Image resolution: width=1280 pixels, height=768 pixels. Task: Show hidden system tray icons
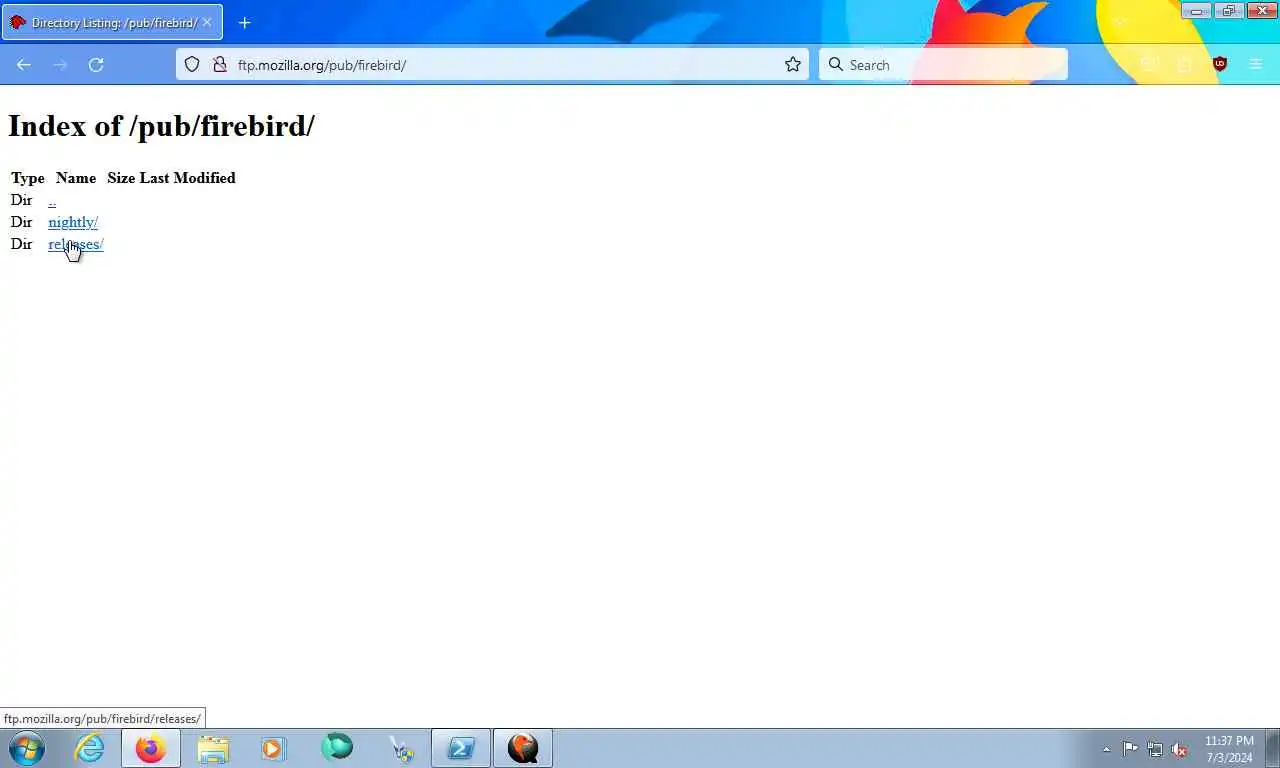click(1106, 749)
